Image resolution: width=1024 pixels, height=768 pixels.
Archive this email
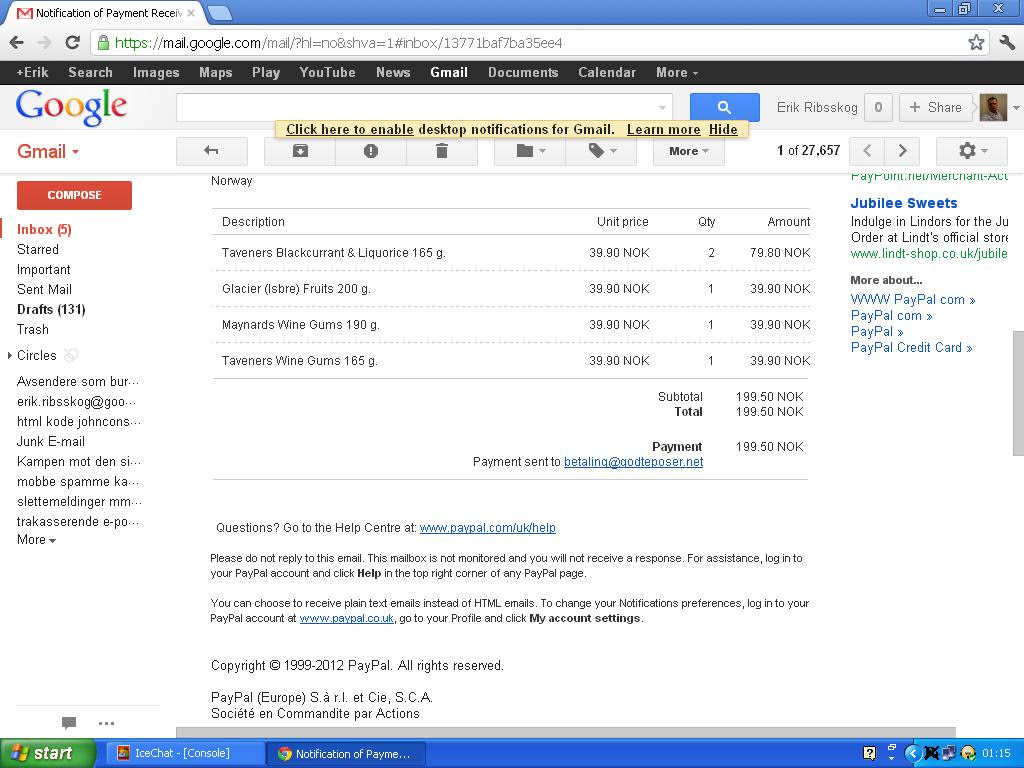[300, 151]
